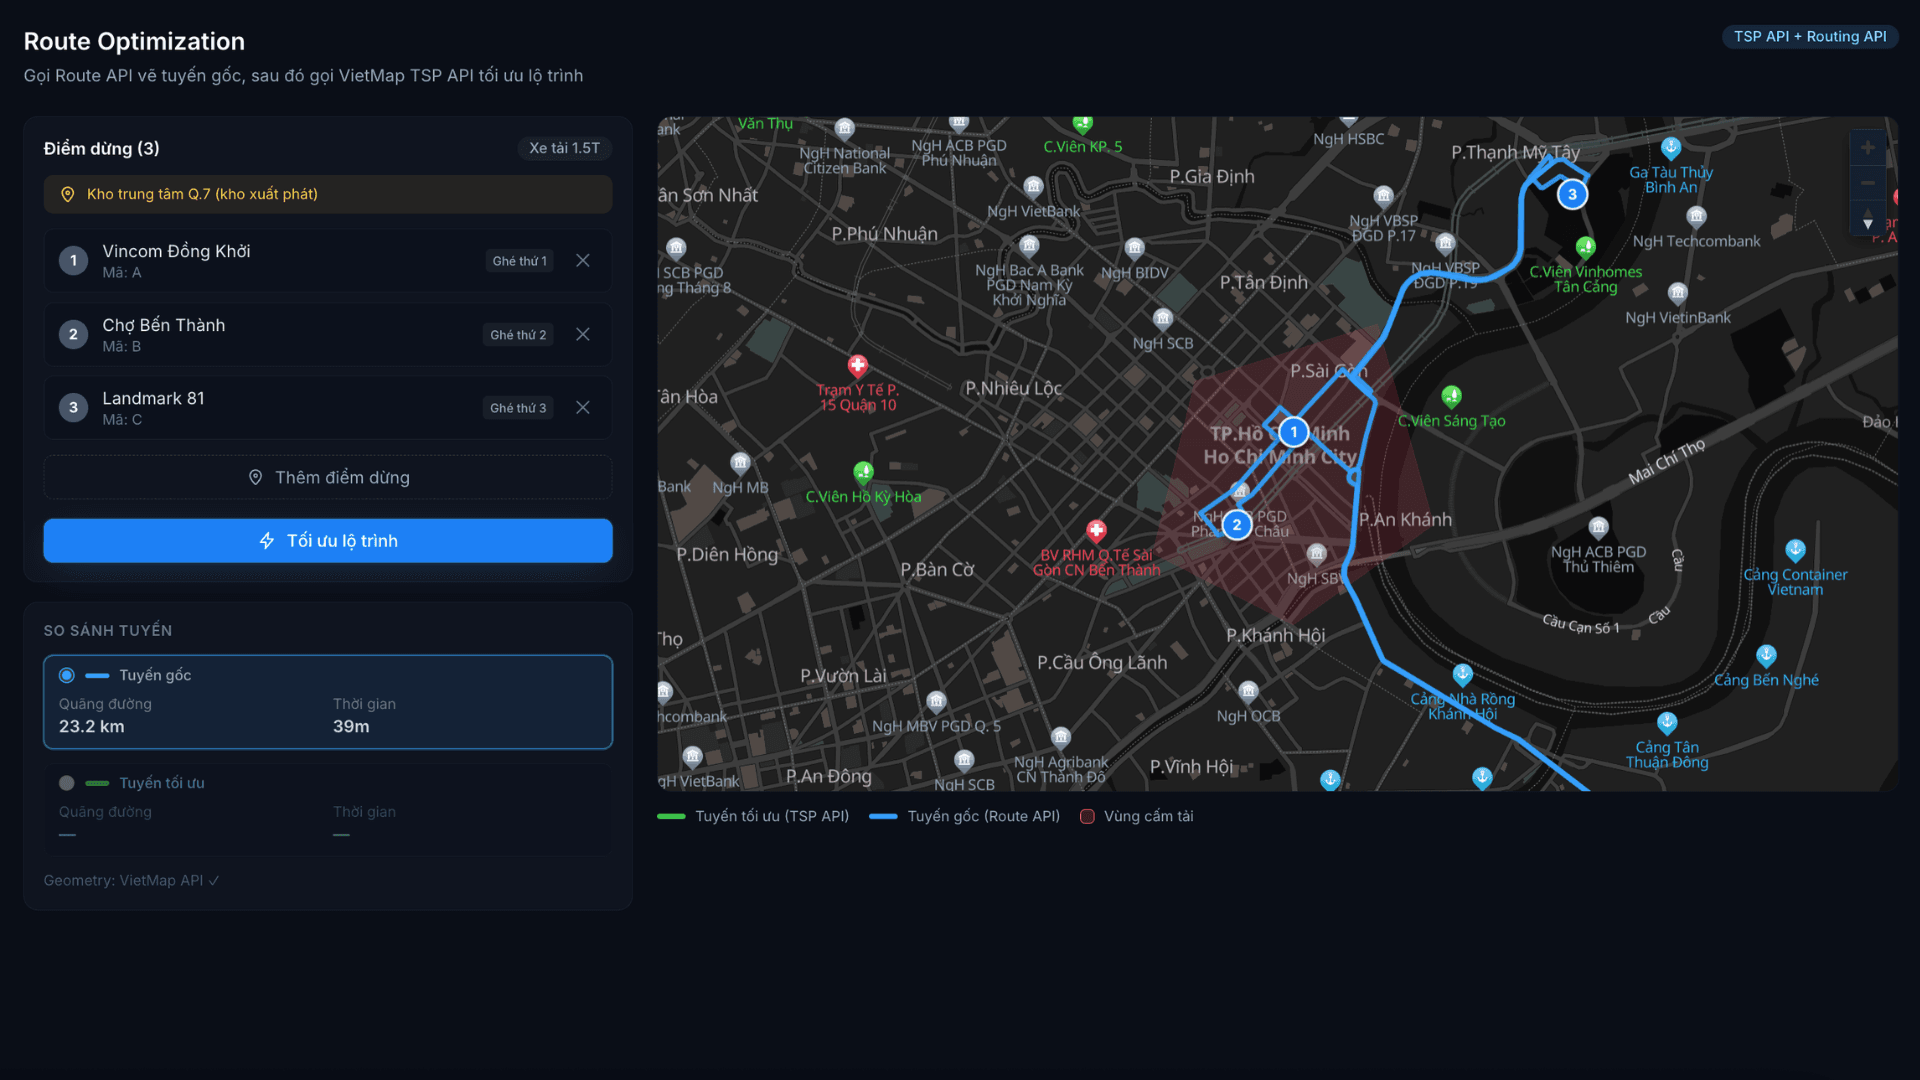The width and height of the screenshot is (1920, 1080).
Task: Click the NgH National Citizen Bank marker
Action: [x=844, y=129]
